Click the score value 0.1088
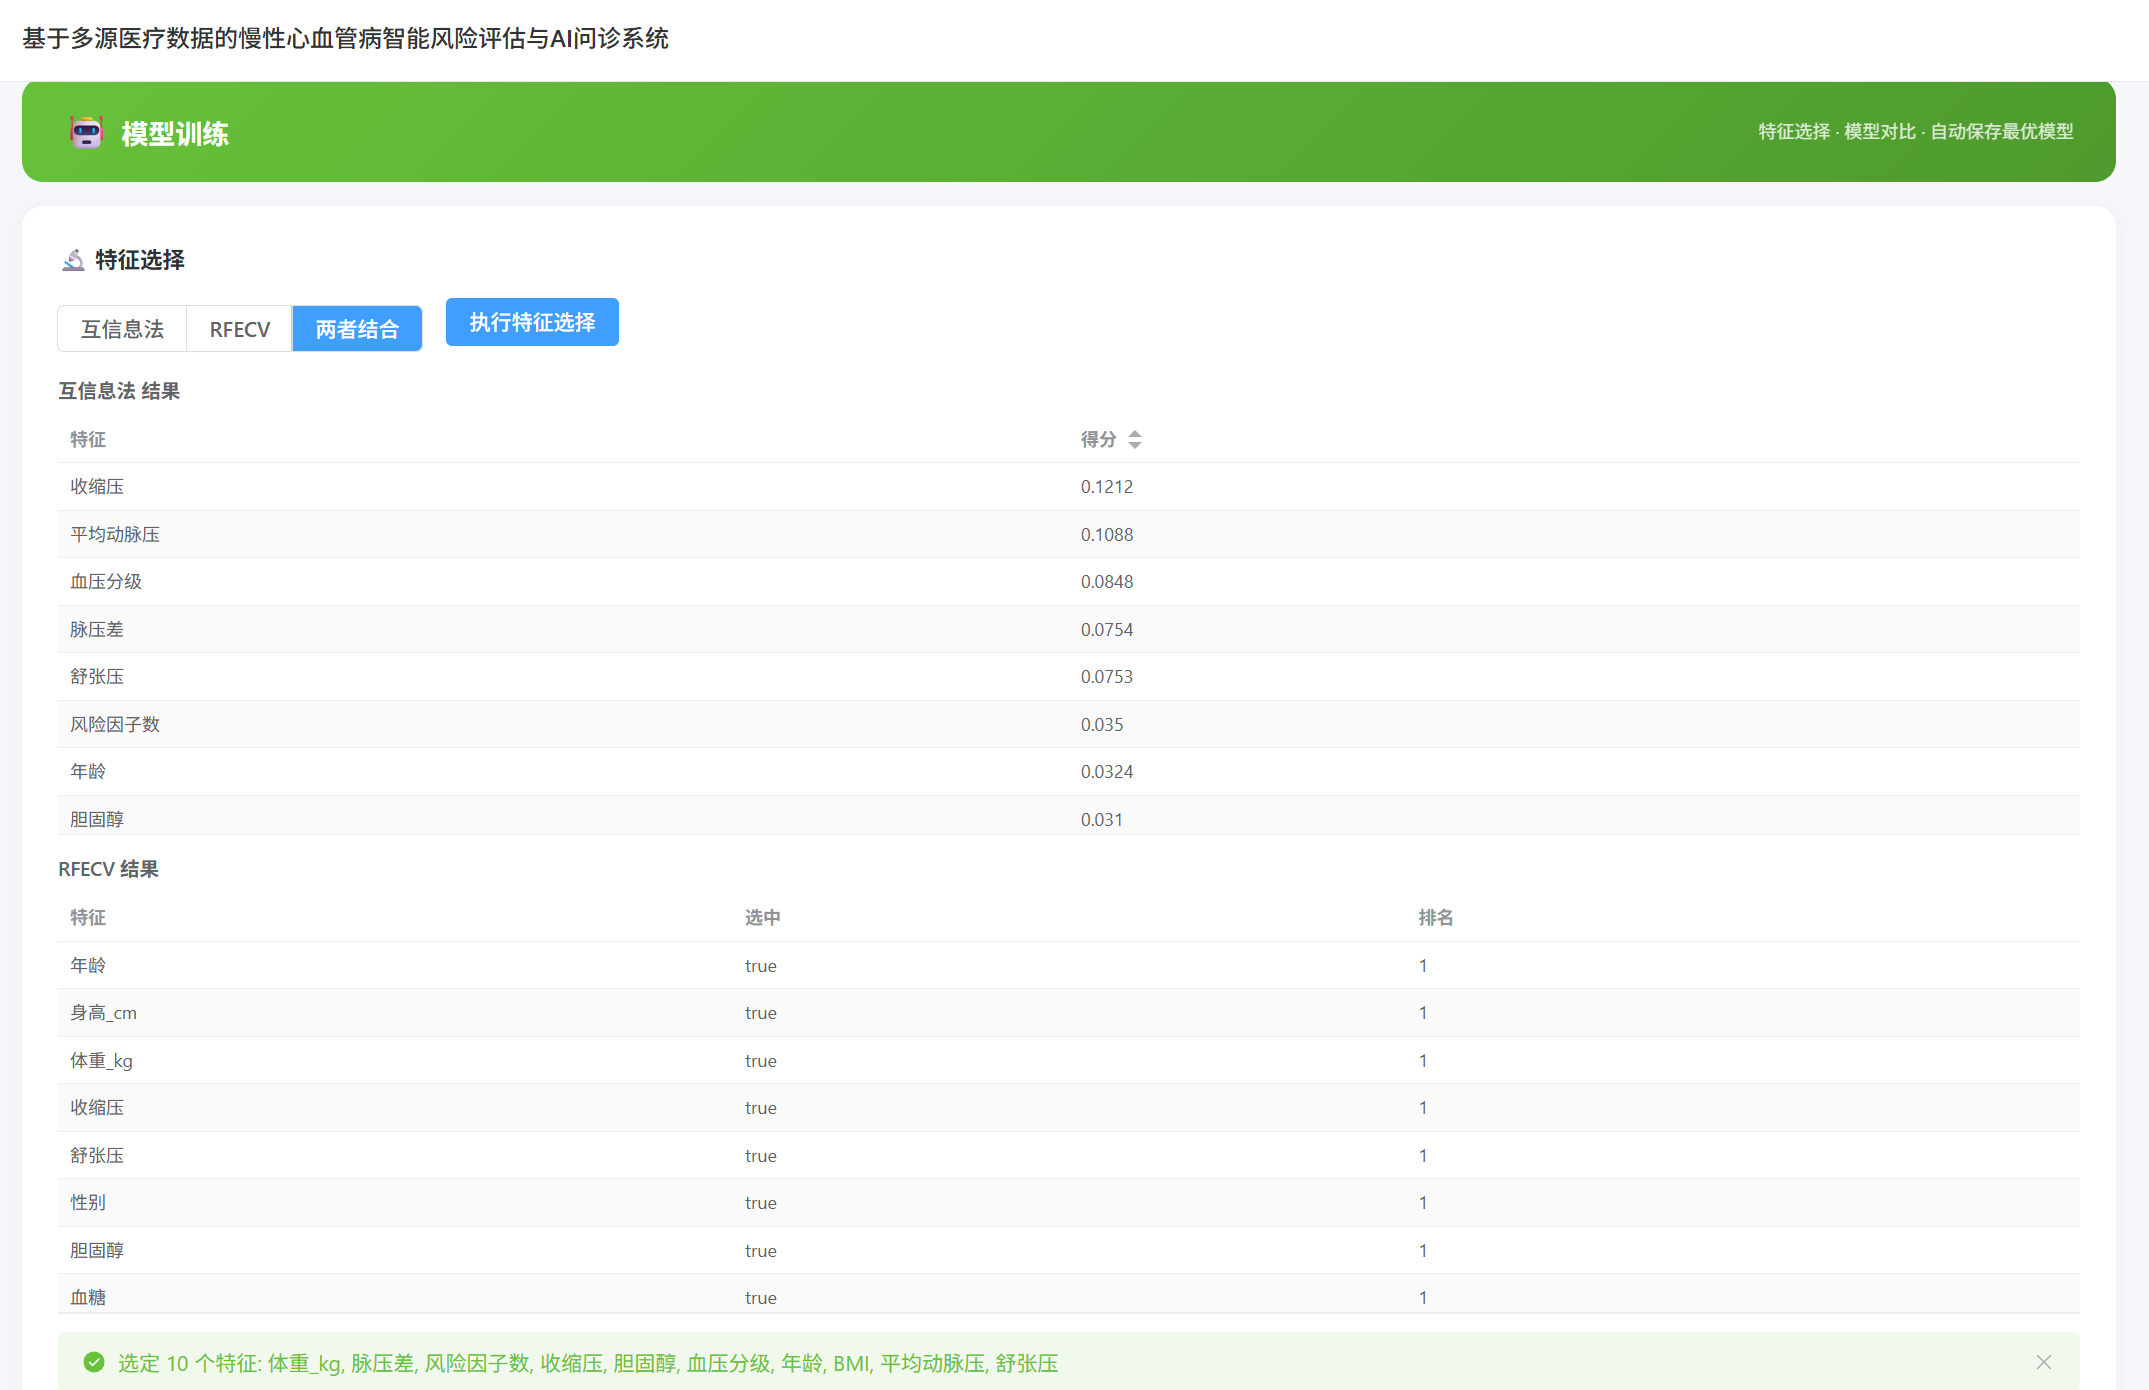2149x1390 pixels. pyautogui.click(x=1106, y=534)
